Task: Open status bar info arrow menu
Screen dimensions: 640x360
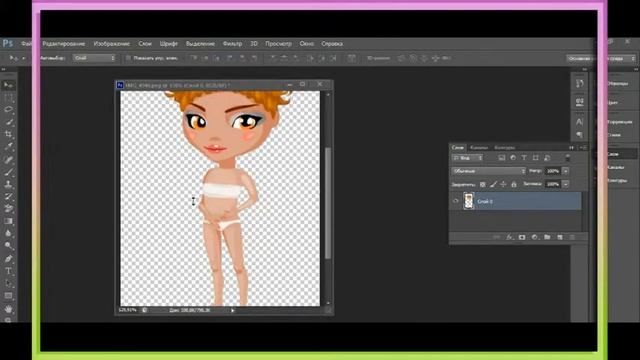Action: coord(233,310)
